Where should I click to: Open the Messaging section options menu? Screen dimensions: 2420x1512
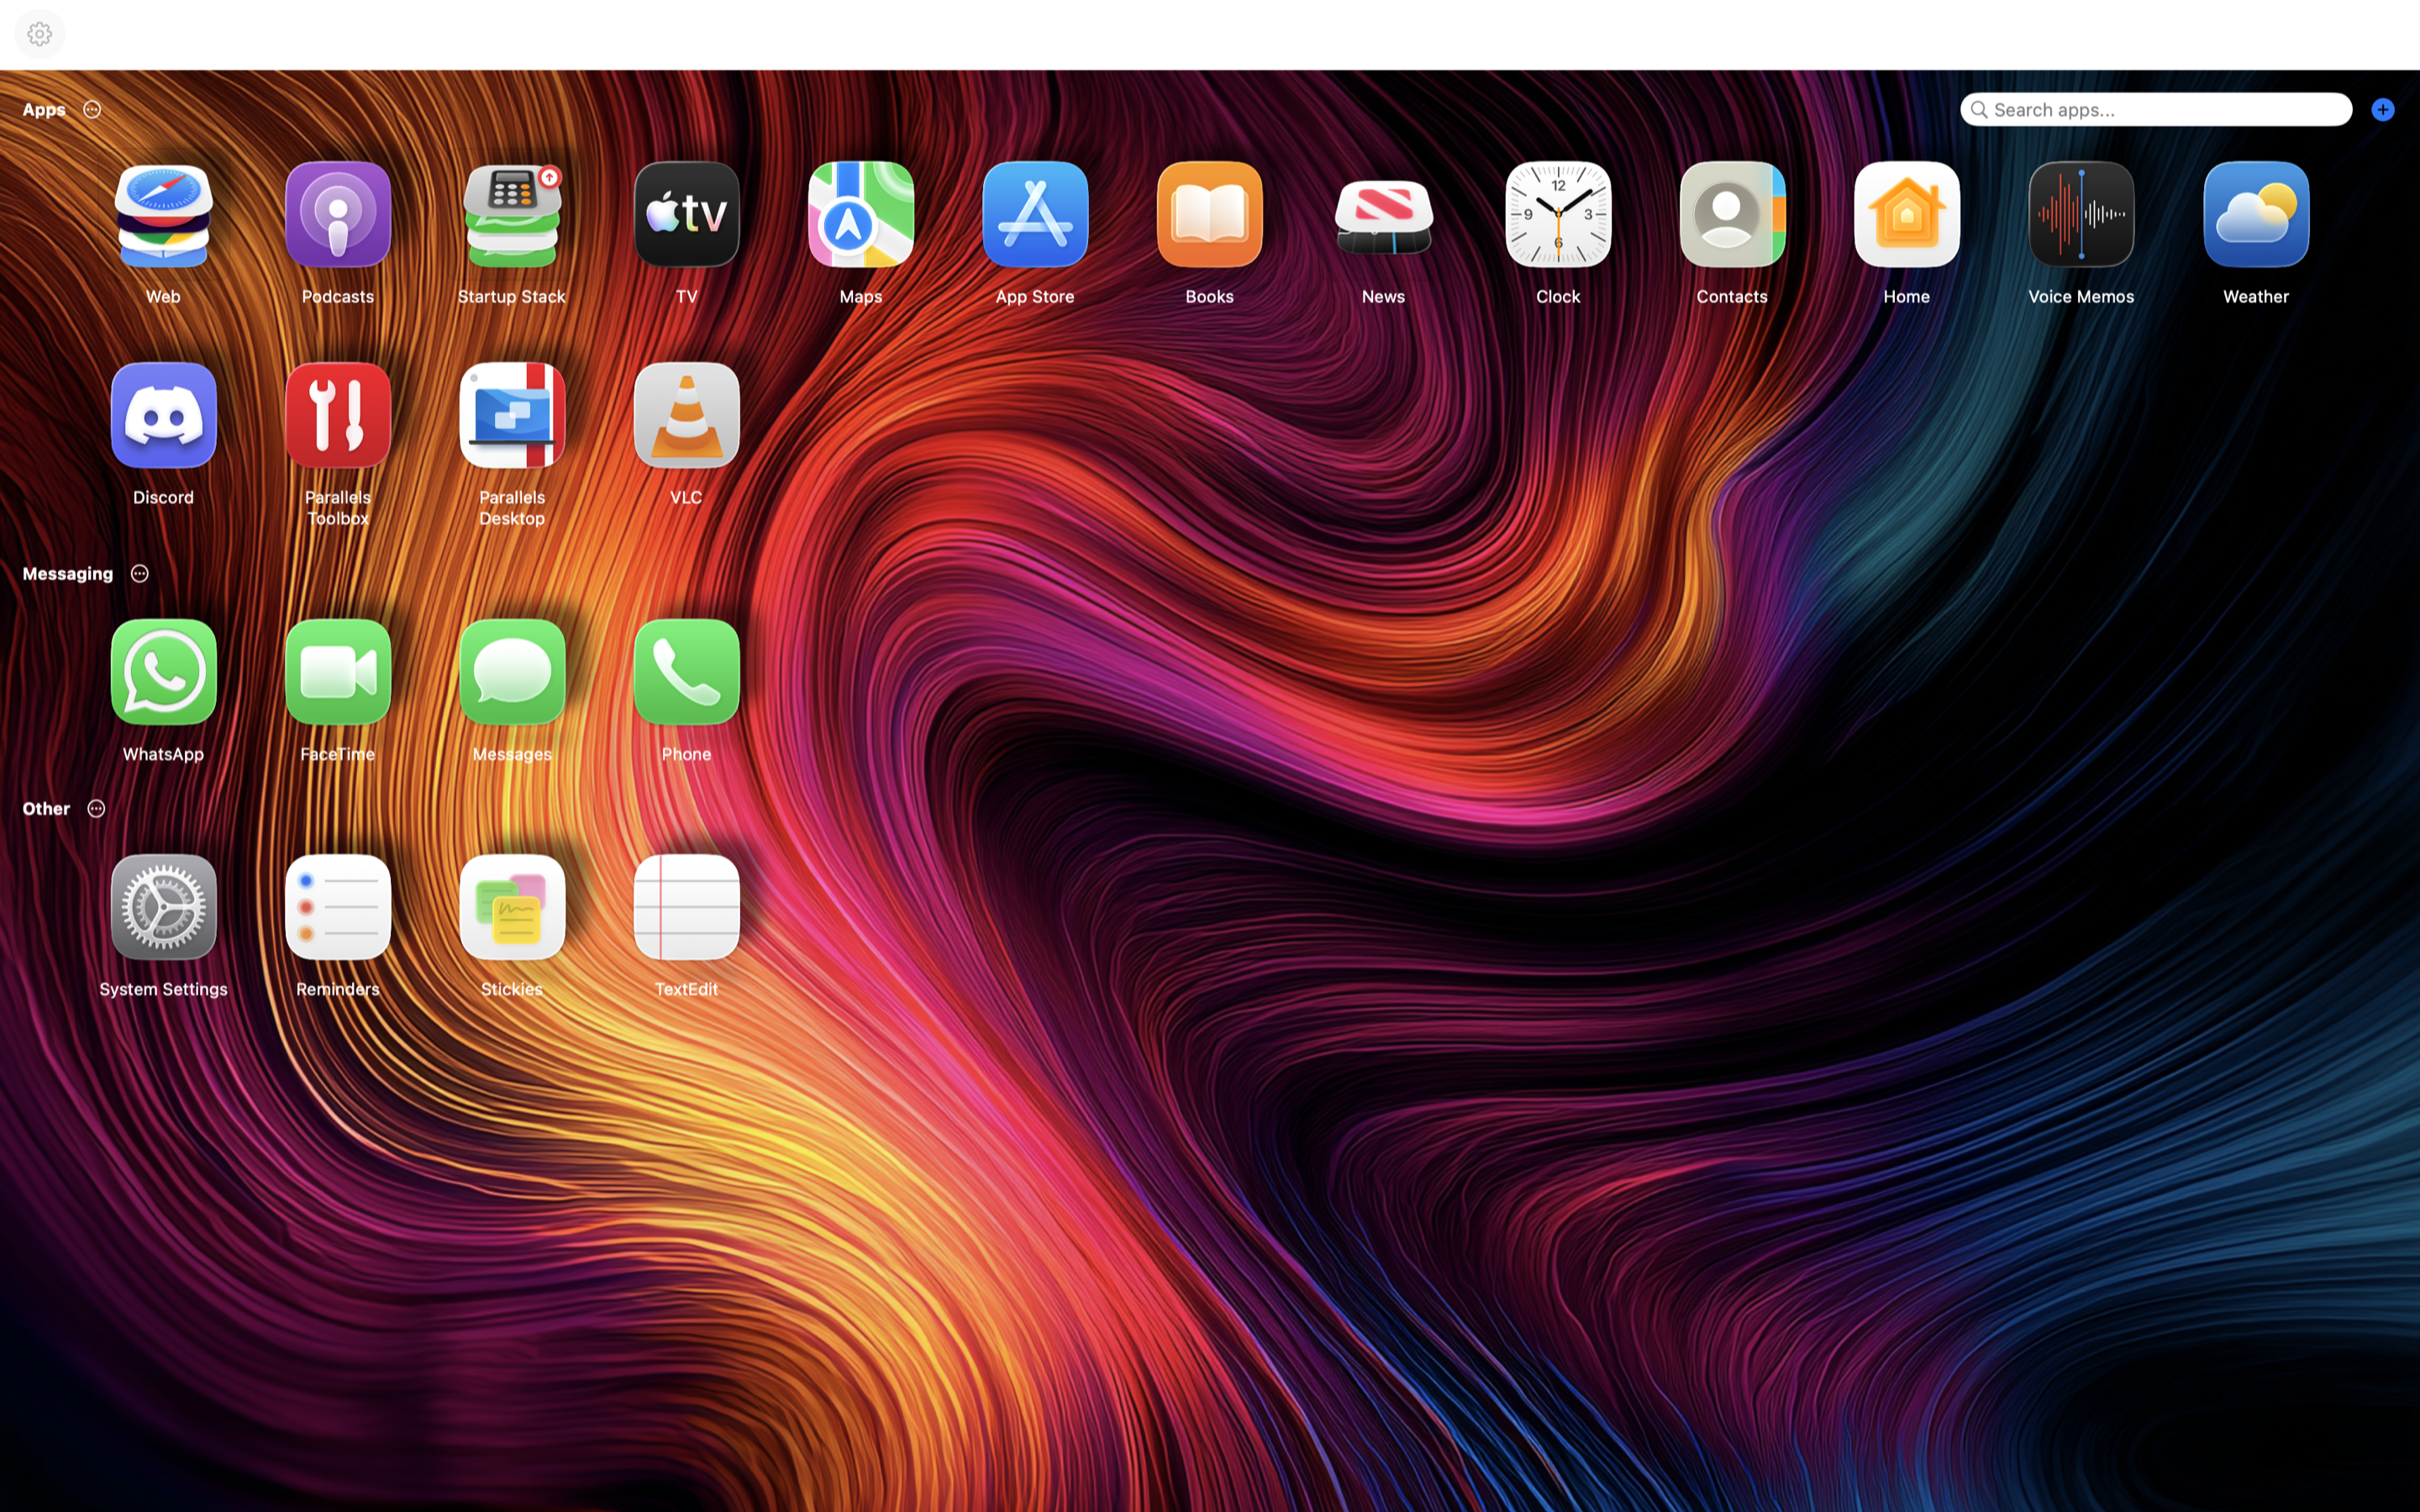tap(139, 573)
